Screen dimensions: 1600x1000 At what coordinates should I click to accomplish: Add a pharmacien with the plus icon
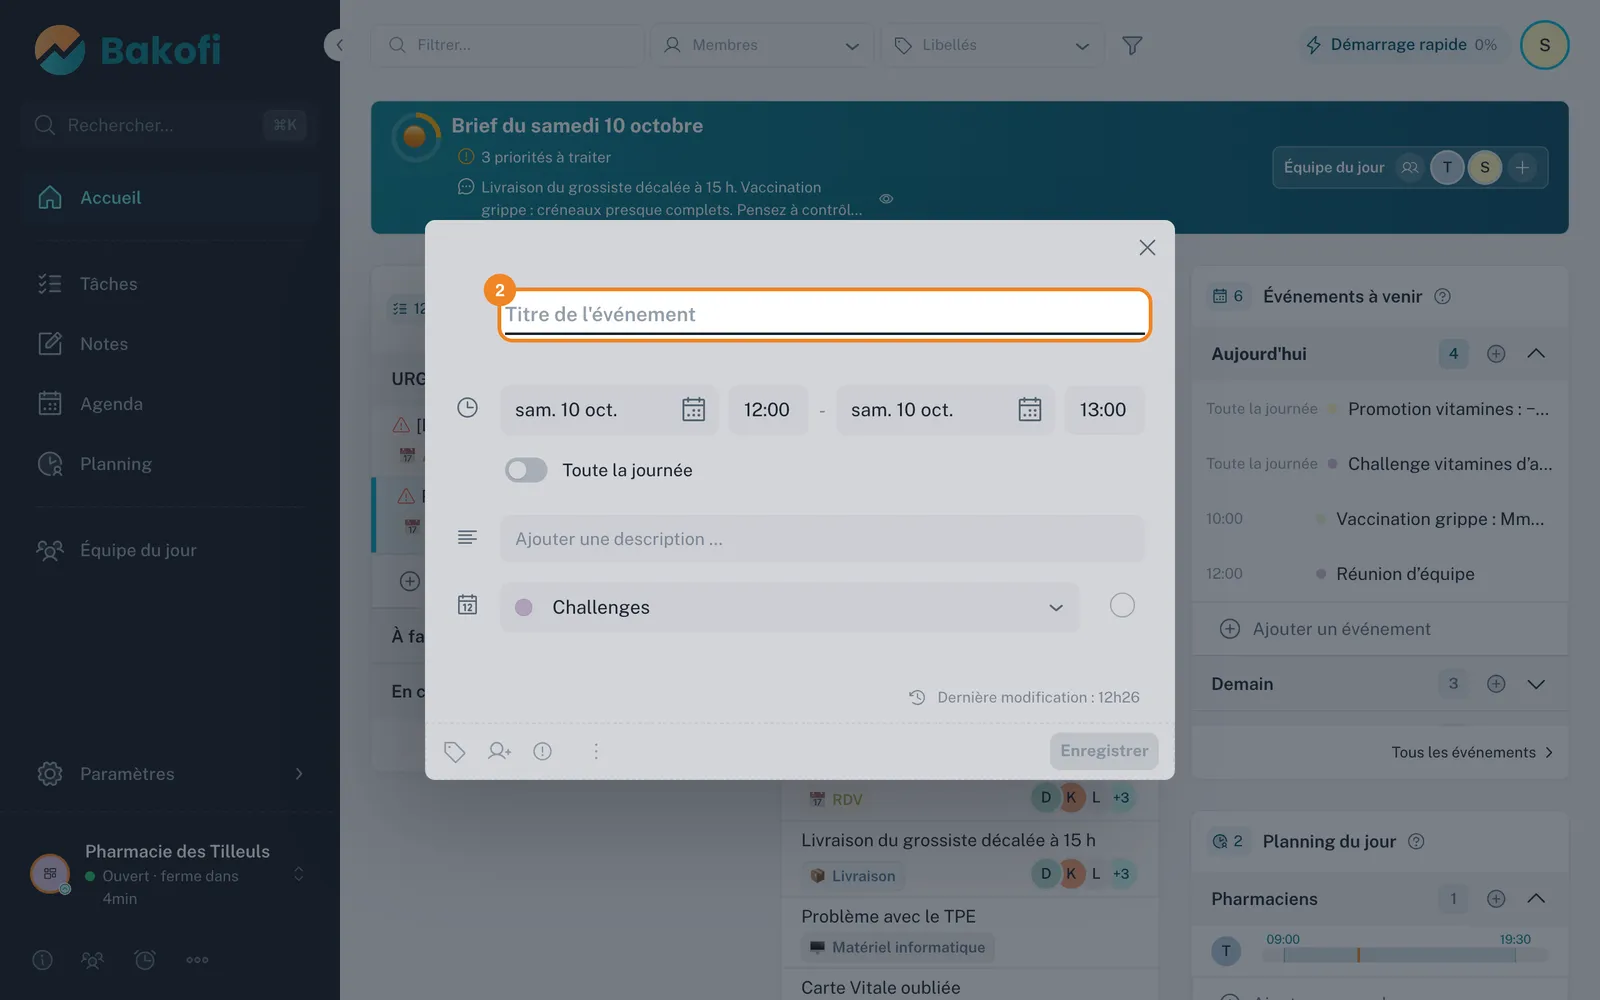[1496, 899]
